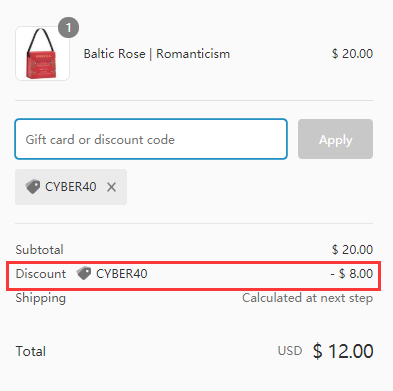Click the CYBER40 text in the applied code chip
Viewport: 393px width, 391px height.
pos(71,187)
